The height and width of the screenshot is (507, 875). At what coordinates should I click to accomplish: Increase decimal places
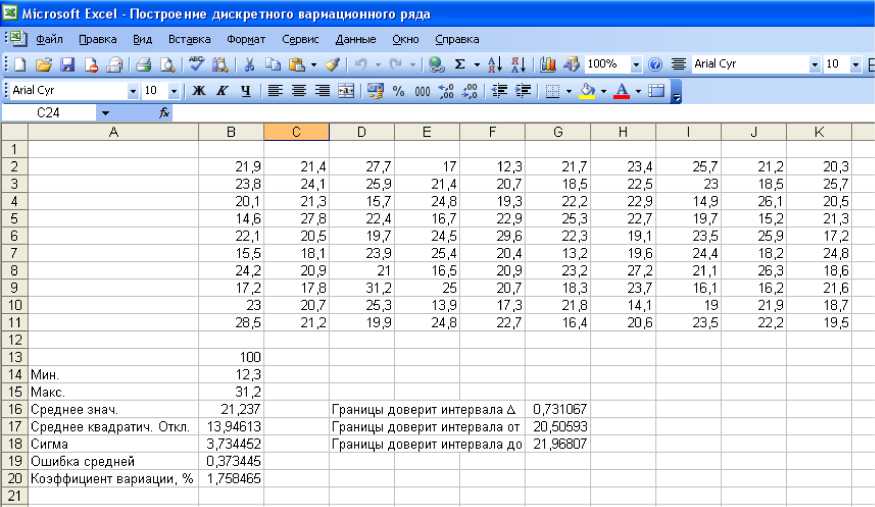tap(446, 90)
